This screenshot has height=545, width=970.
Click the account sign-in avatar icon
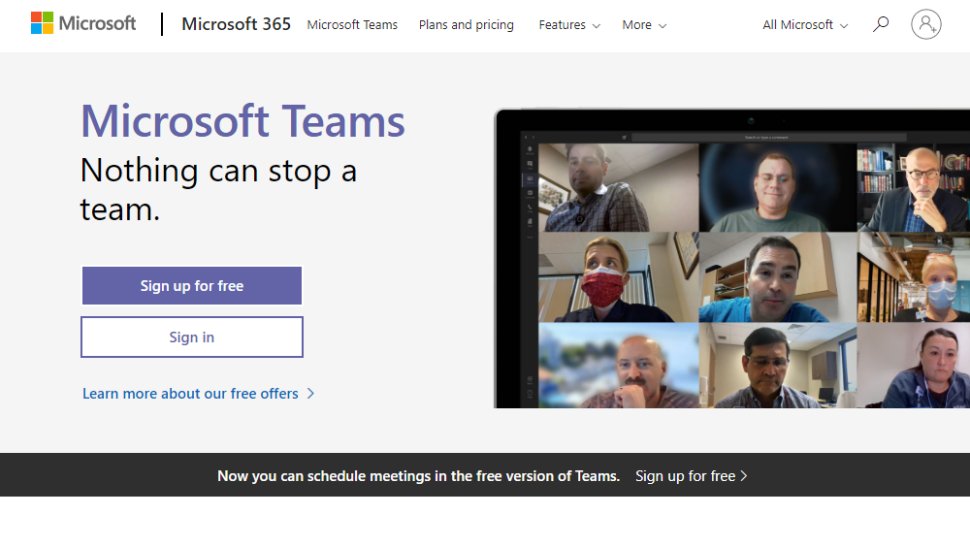tap(925, 24)
